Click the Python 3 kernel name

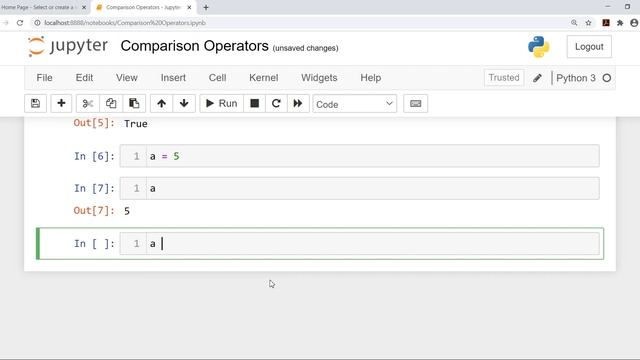(576, 78)
